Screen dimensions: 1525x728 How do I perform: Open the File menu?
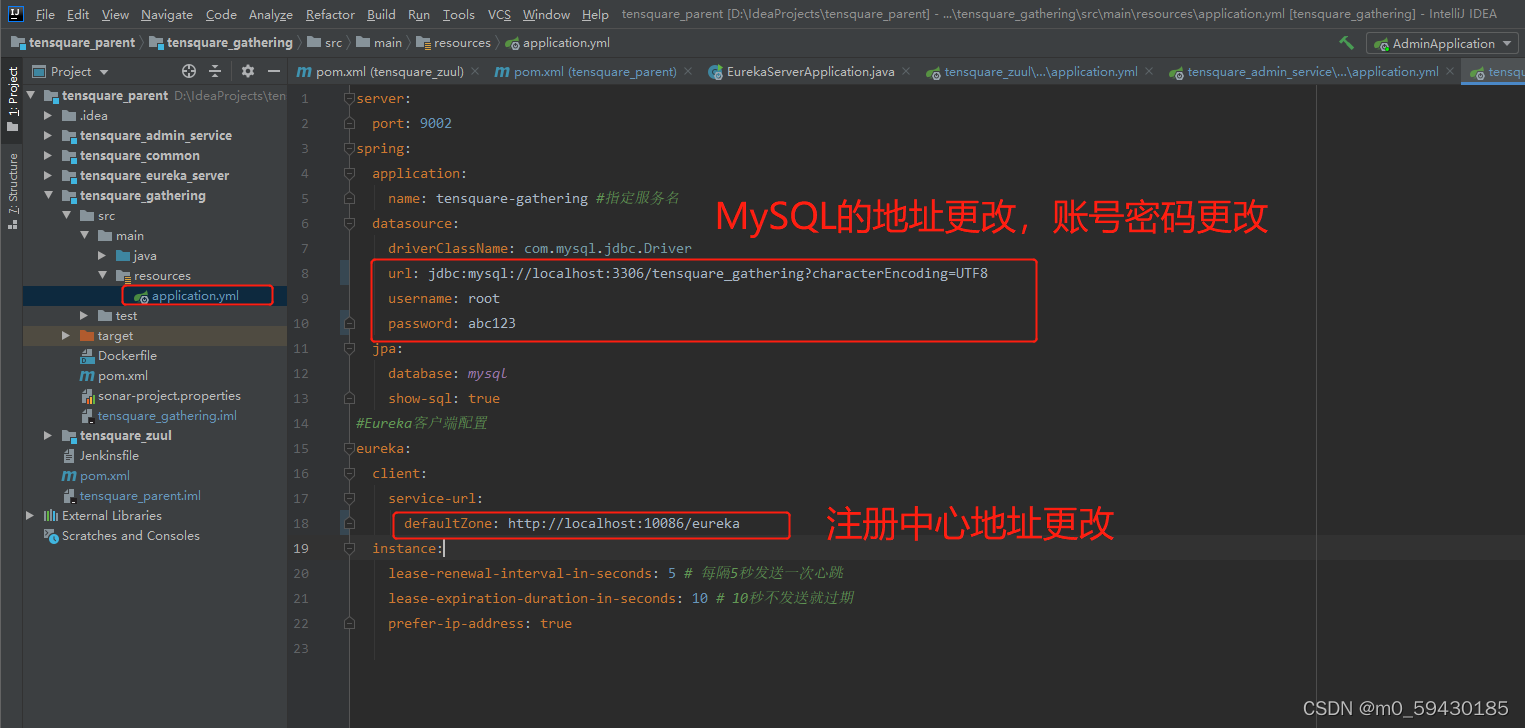pyautogui.click(x=45, y=14)
